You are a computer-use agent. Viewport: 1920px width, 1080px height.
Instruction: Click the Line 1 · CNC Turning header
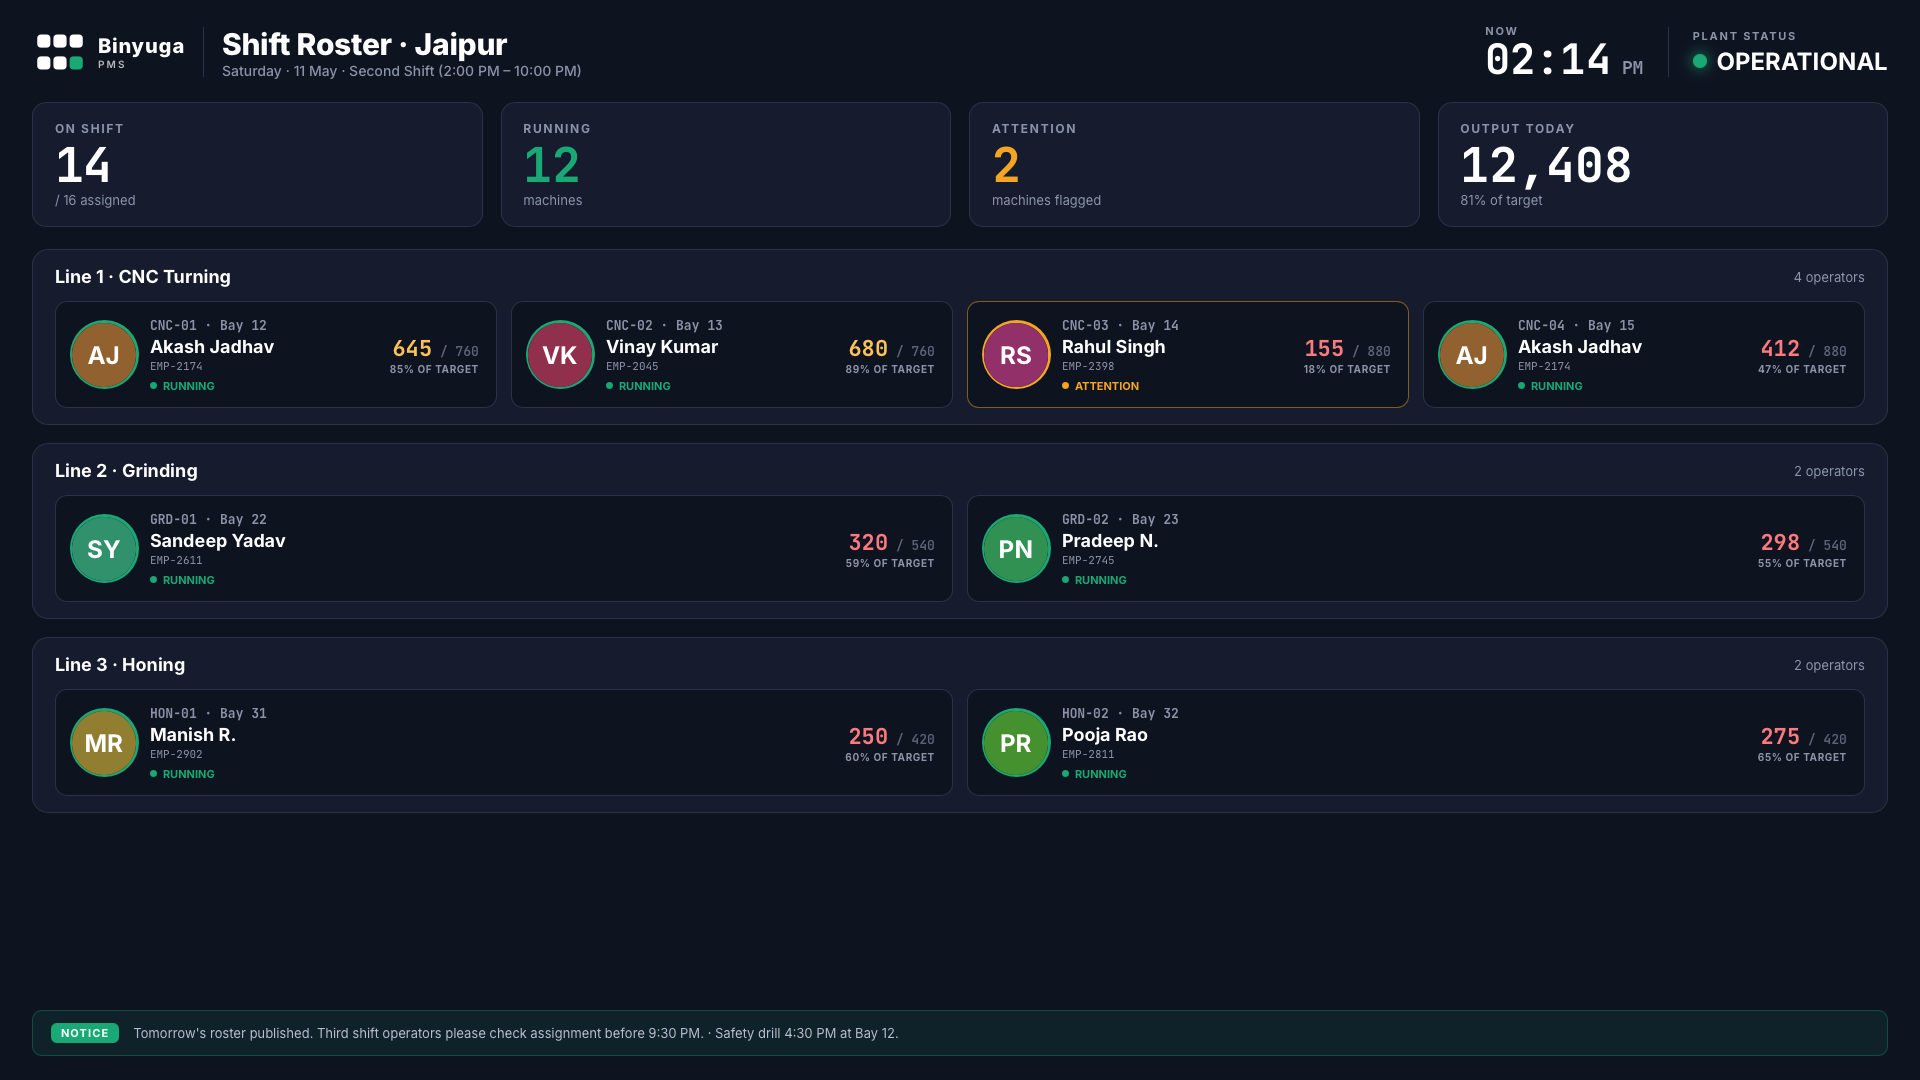(143, 277)
